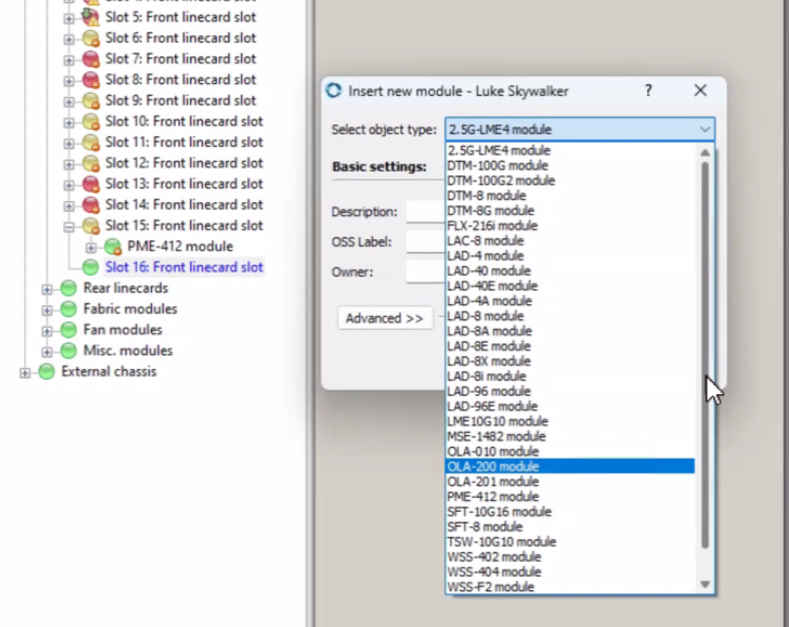The width and height of the screenshot is (789, 627).
Task: Collapse the Slot 15 tree node
Action: point(68,227)
